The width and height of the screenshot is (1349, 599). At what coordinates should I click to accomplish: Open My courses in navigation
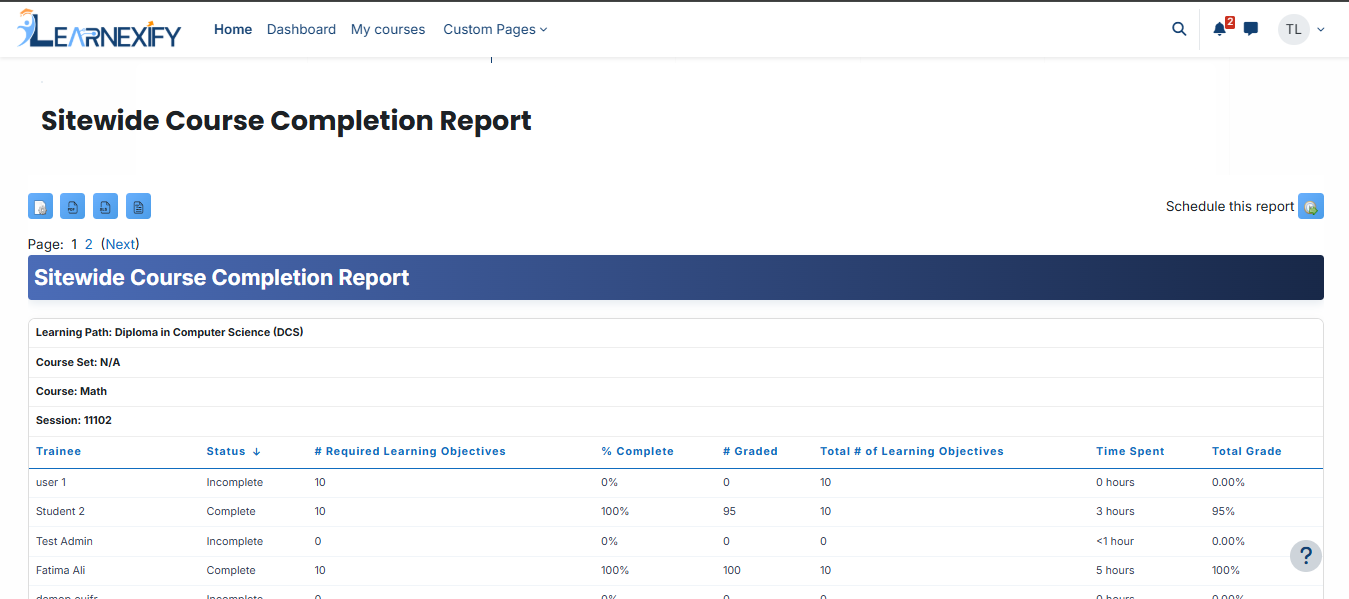(x=388, y=29)
